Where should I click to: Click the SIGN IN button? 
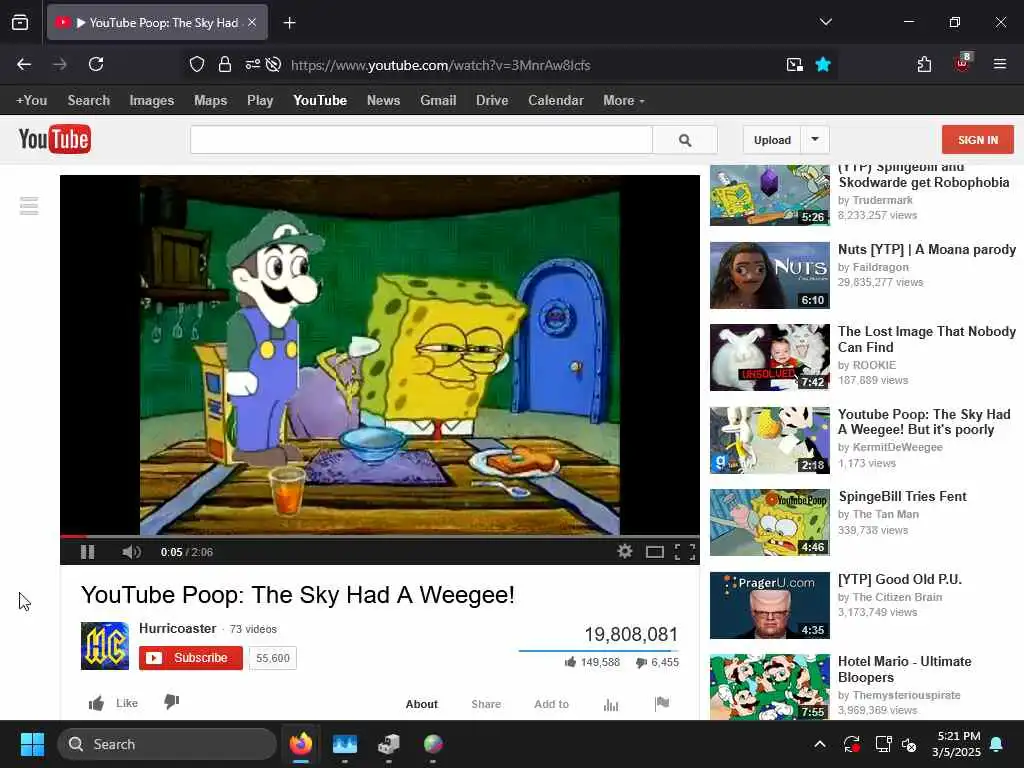coord(978,140)
